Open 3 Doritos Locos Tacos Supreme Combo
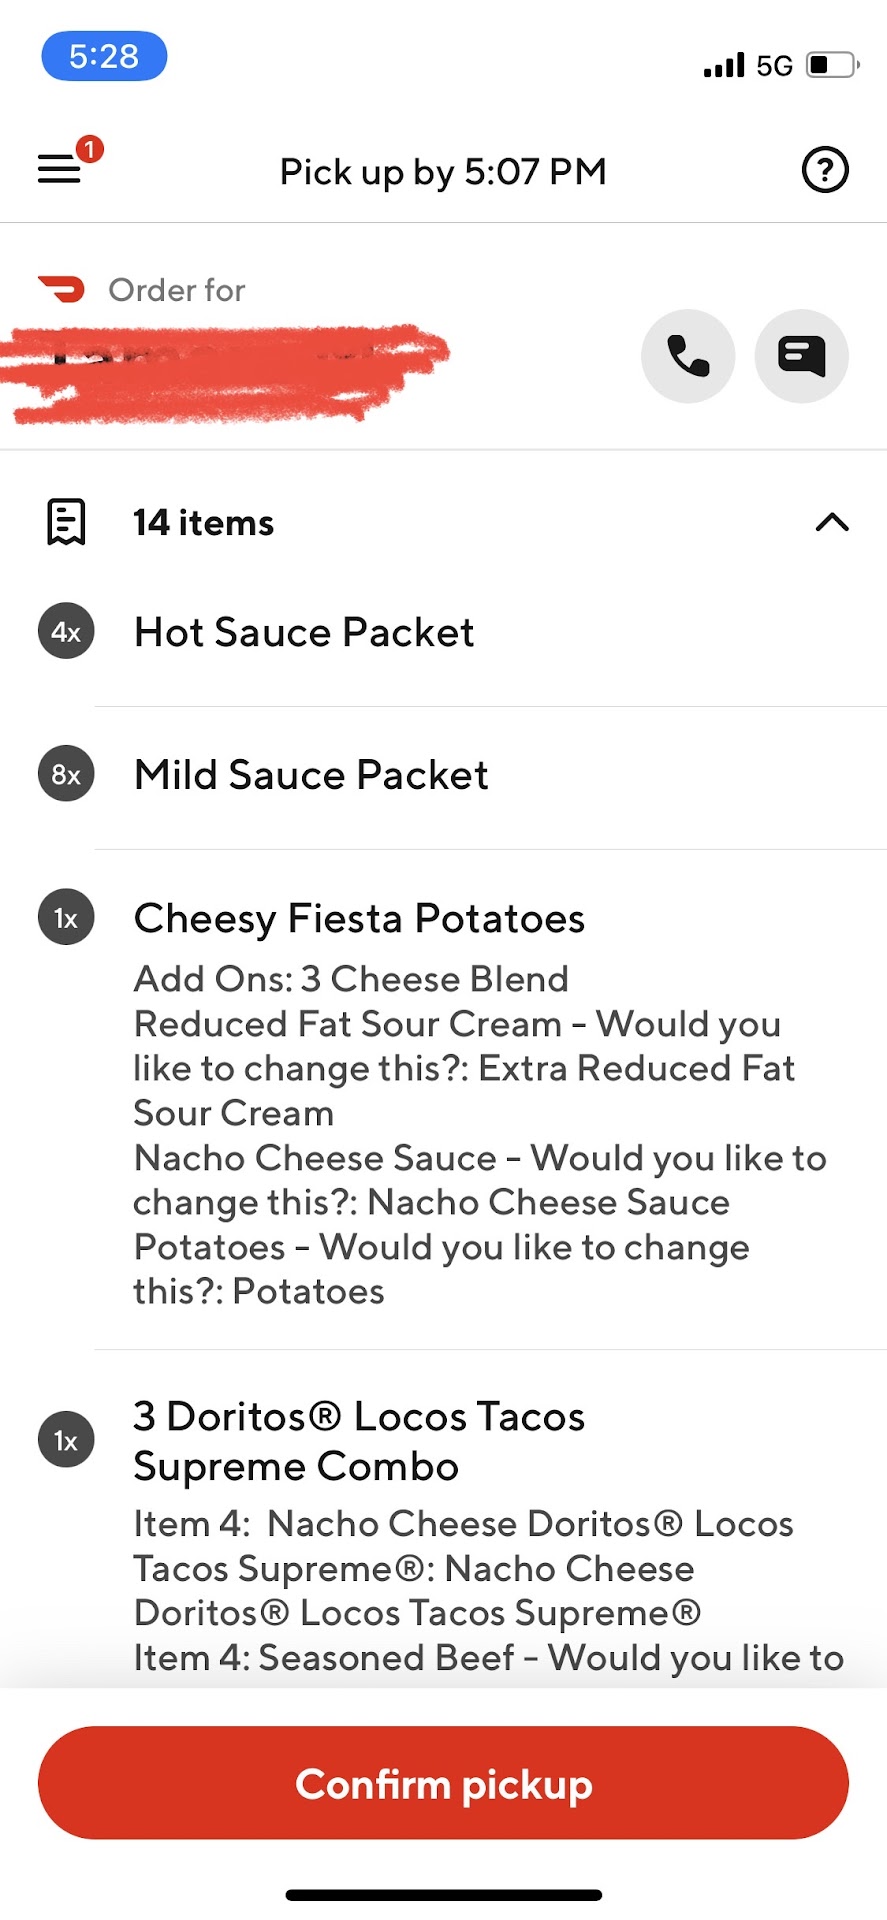The height and width of the screenshot is (1920, 887). 359,1441
